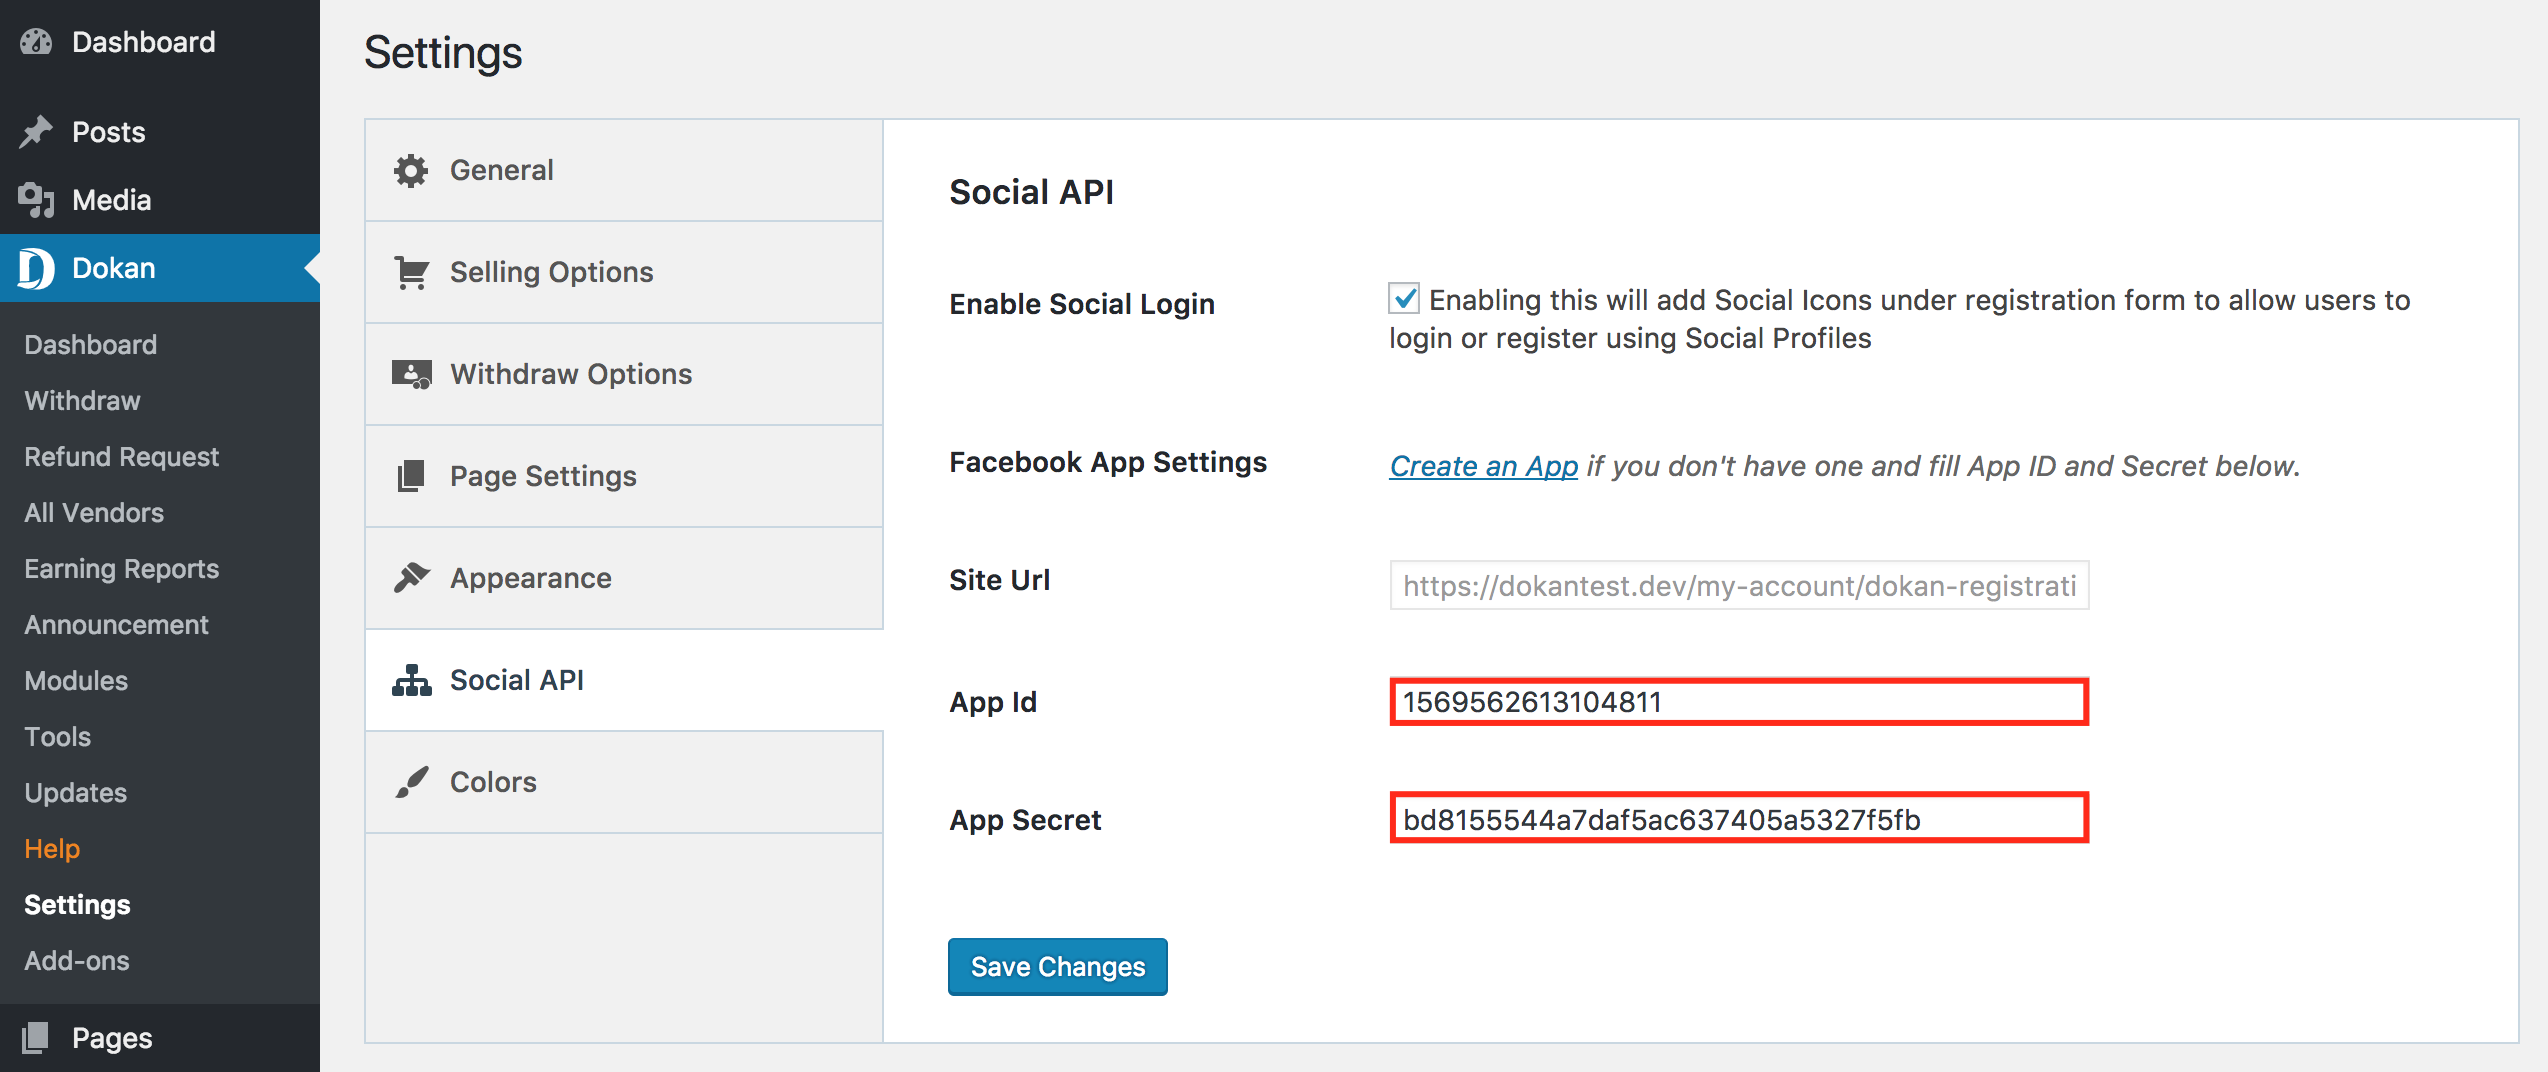The image size is (2548, 1072).
Task: Open the Dokan menu item
Action: click(x=160, y=268)
